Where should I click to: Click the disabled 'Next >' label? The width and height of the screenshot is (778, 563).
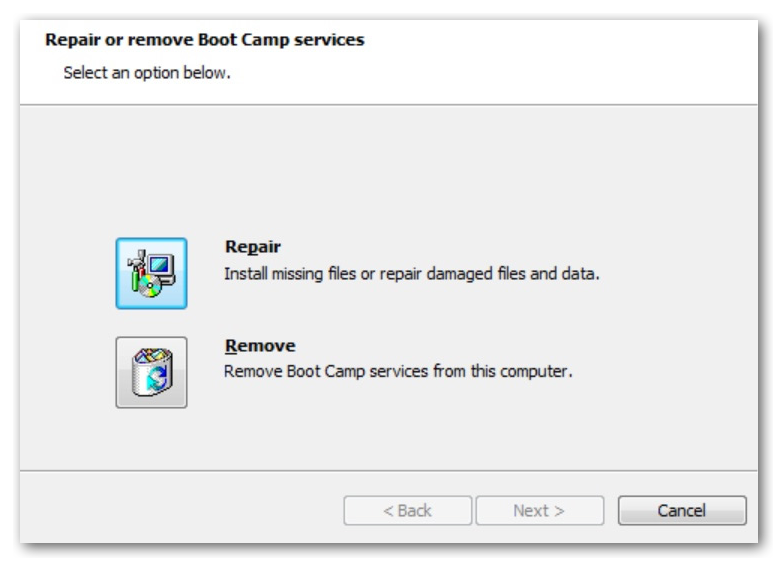point(539,510)
